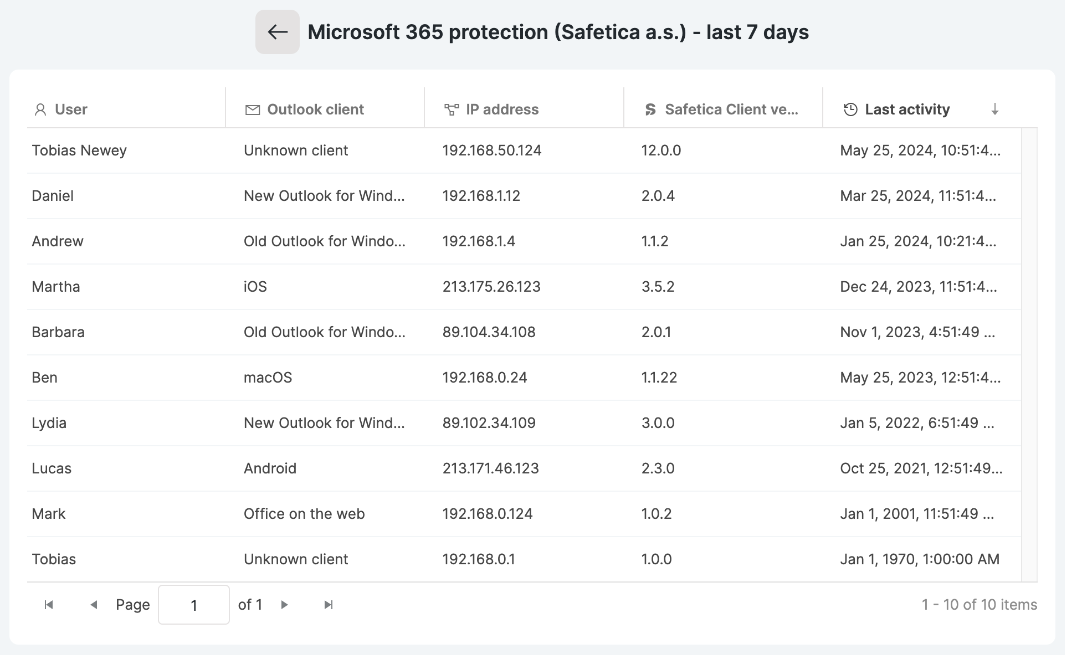Image resolution: width=1065 pixels, height=655 pixels.
Task: Select user Ben
Action: [45, 378]
